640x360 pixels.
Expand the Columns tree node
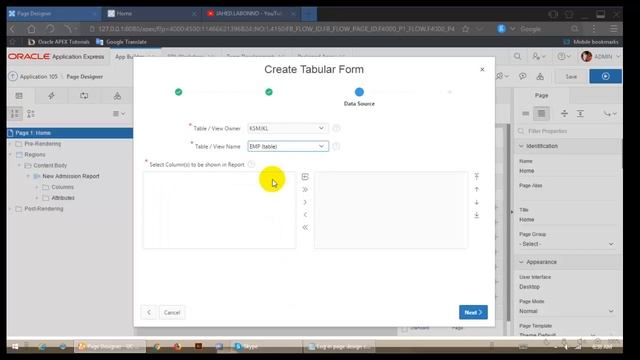pos(37,187)
